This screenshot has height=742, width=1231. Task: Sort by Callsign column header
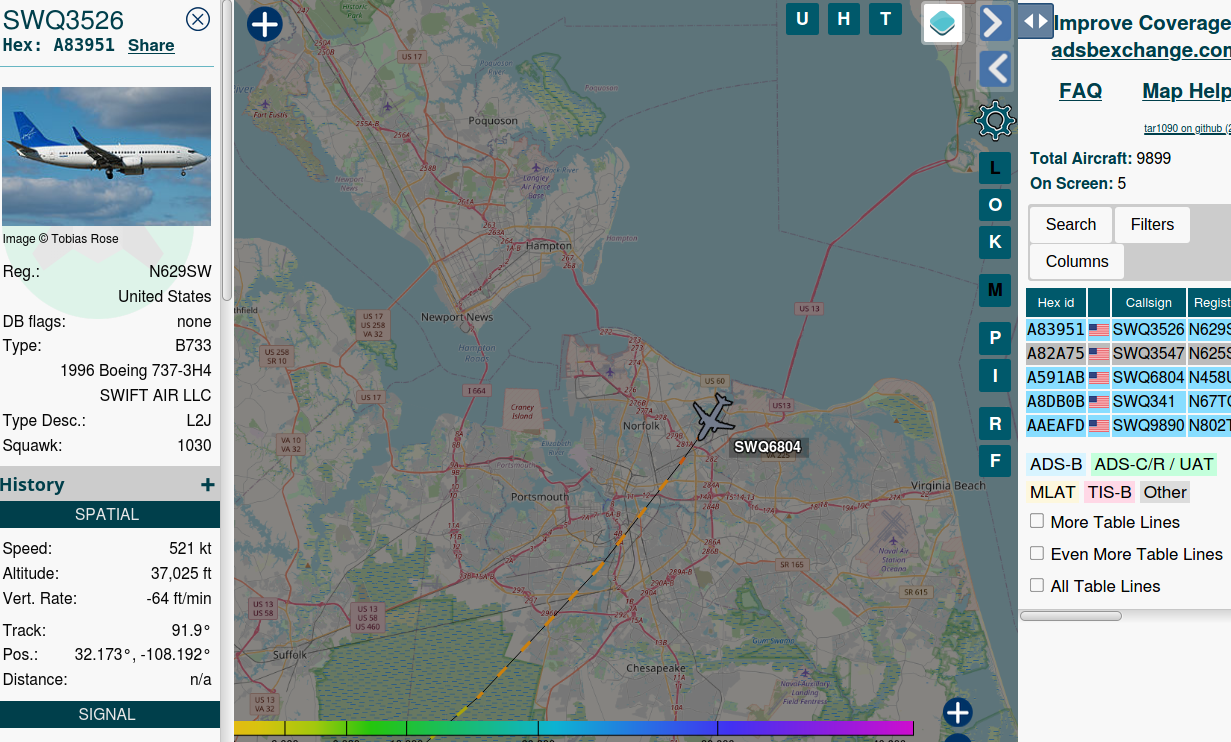click(1149, 302)
